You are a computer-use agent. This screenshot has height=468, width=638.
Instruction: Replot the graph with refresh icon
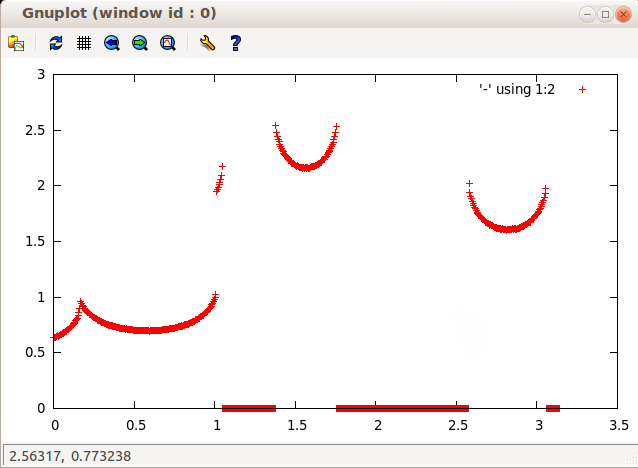(x=56, y=43)
